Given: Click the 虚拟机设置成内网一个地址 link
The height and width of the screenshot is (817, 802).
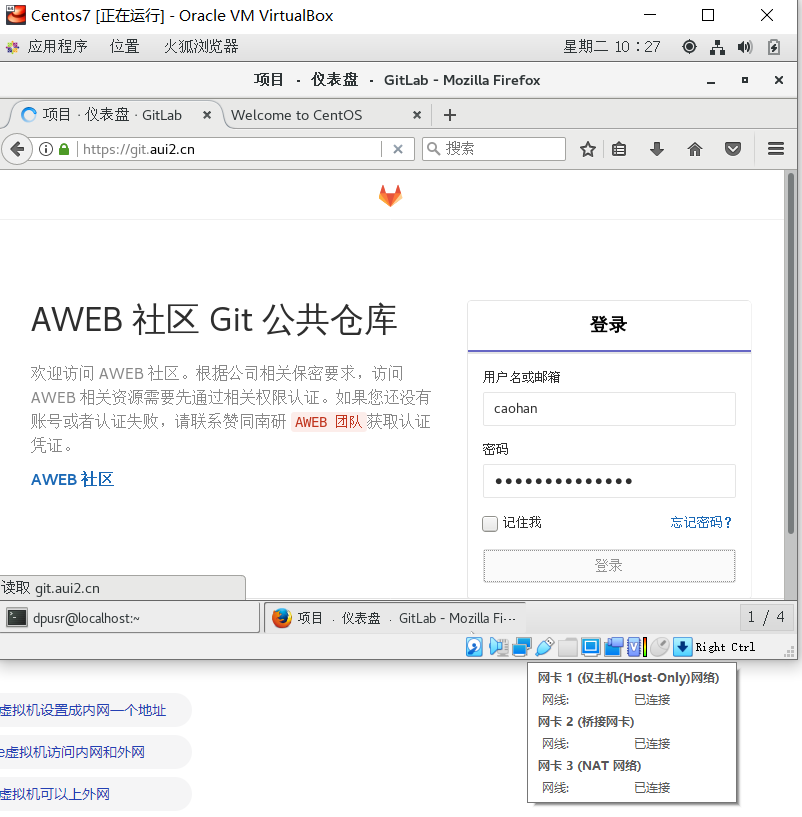Looking at the screenshot, I should (83, 710).
